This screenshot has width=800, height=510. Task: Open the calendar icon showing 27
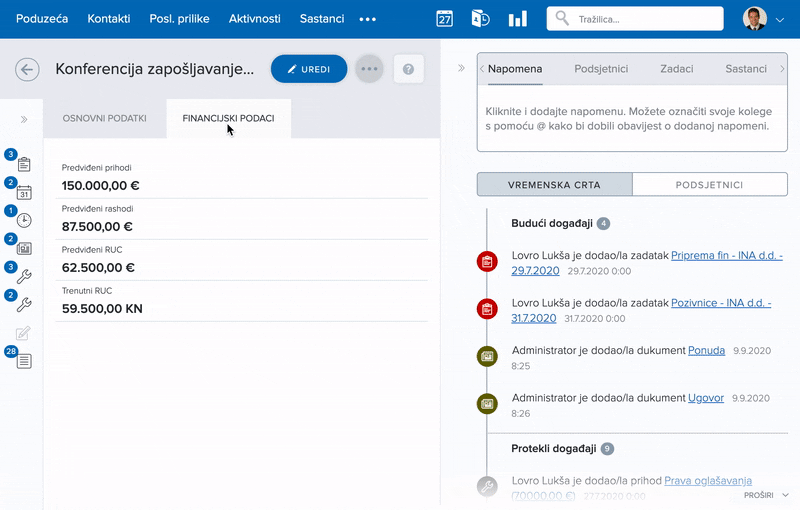[444, 19]
